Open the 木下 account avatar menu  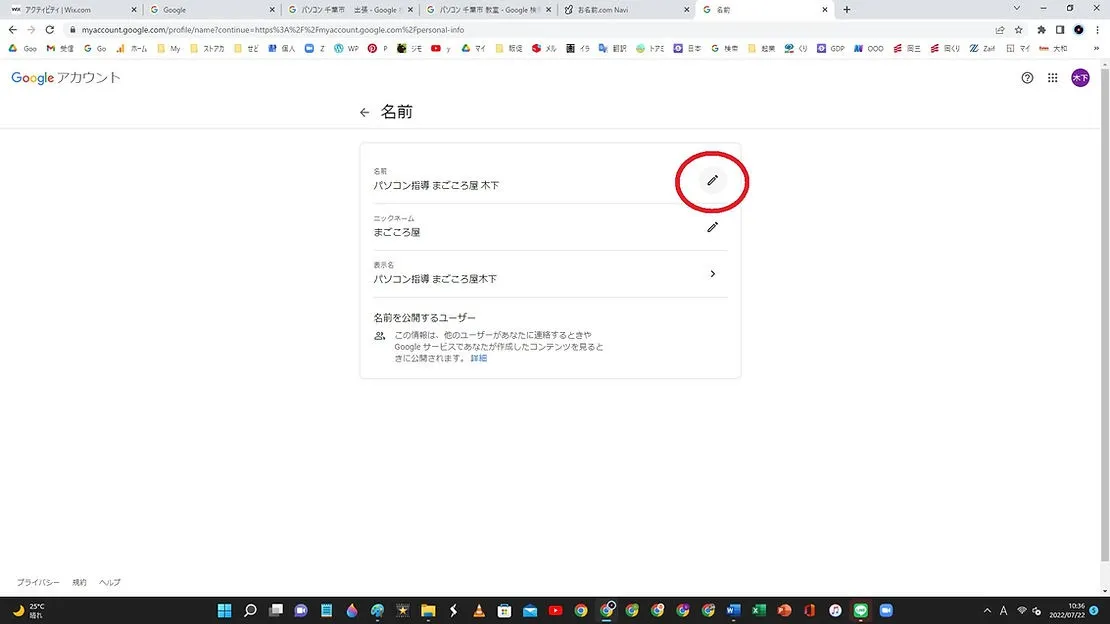tap(1080, 78)
